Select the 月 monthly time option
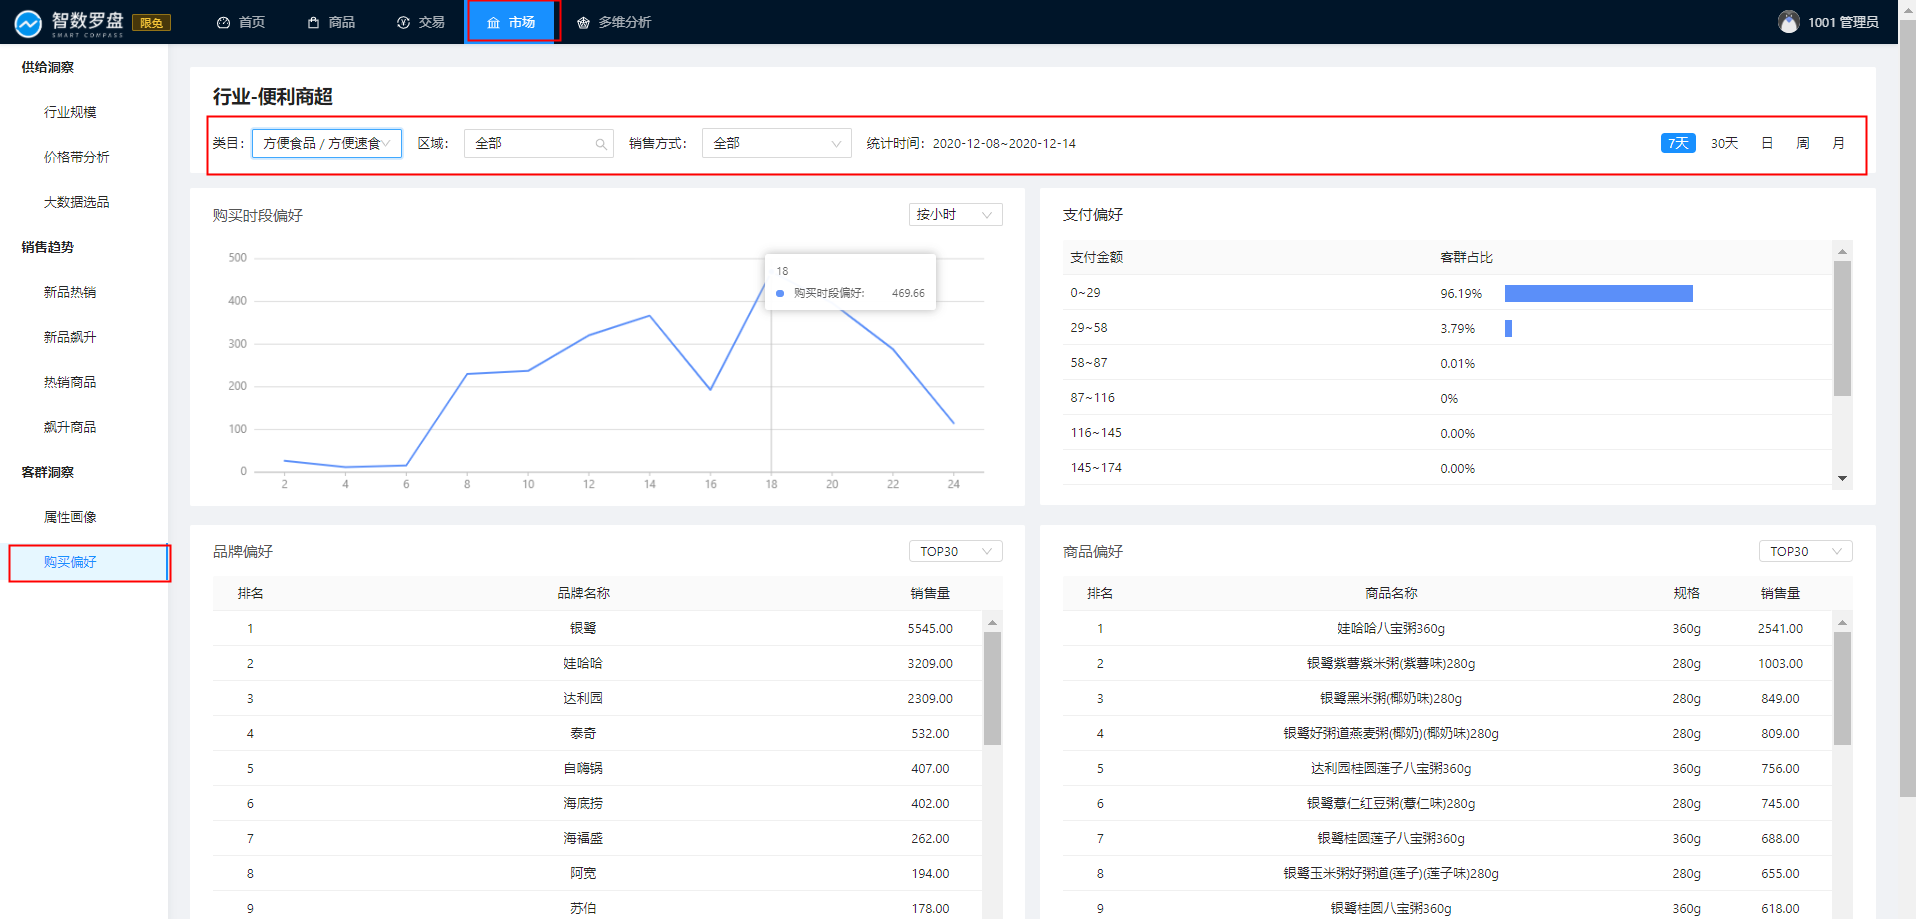 click(x=1838, y=143)
